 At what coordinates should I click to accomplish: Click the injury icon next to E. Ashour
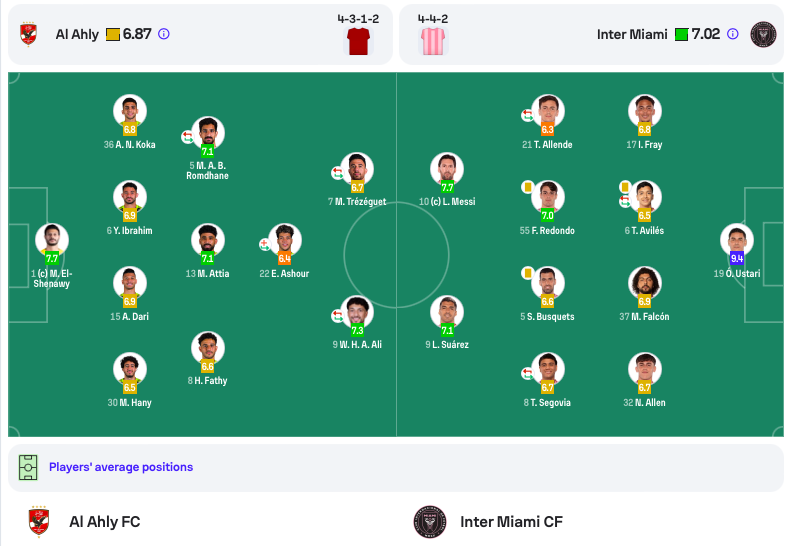coord(264,244)
